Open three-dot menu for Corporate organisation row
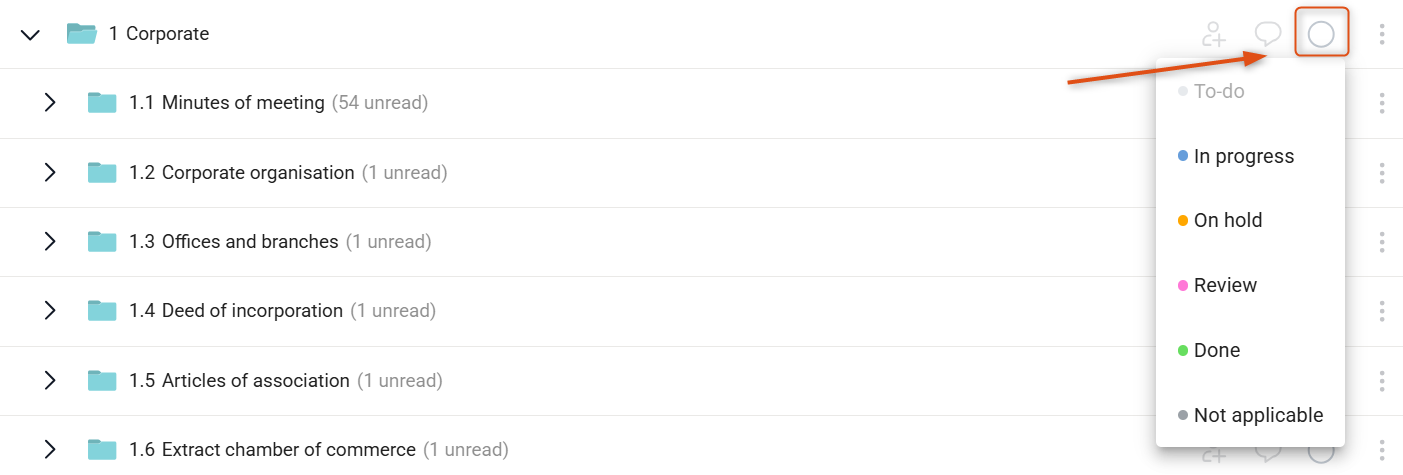The width and height of the screenshot is (1403, 475). (x=1382, y=173)
